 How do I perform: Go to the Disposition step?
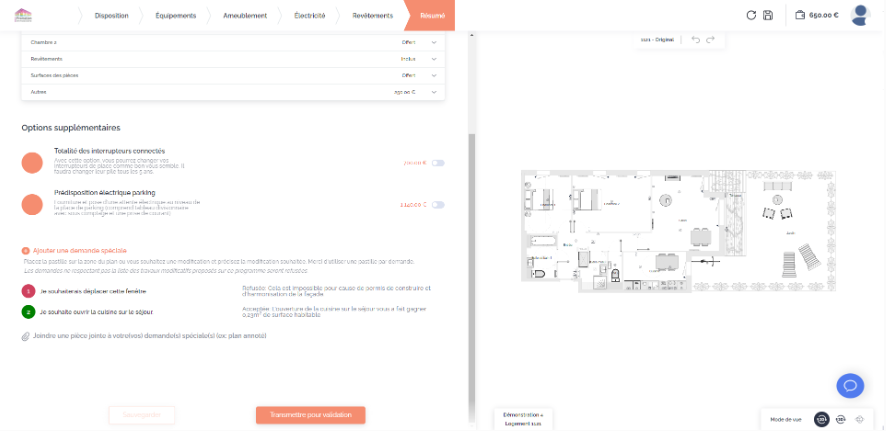pos(111,16)
